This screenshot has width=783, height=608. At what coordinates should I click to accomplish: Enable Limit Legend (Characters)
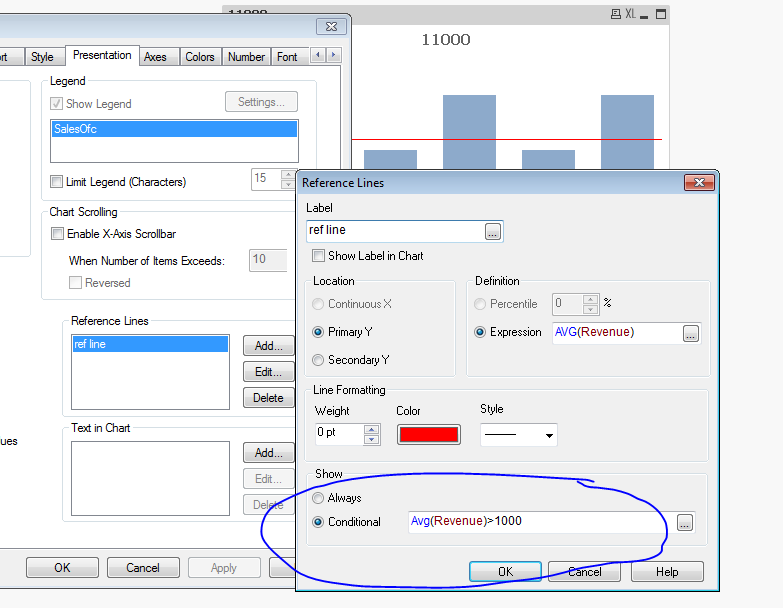[56, 182]
